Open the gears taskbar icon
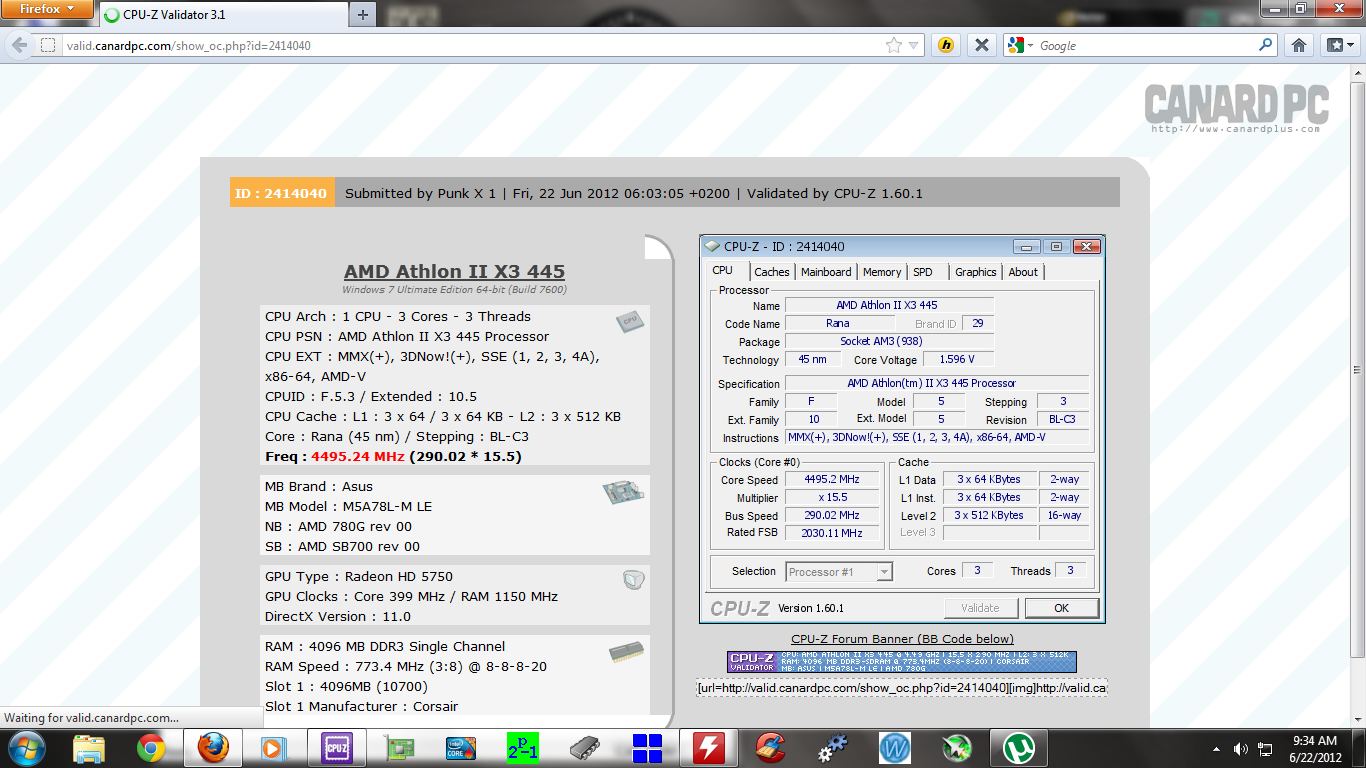The height and width of the screenshot is (768, 1366). (x=832, y=748)
